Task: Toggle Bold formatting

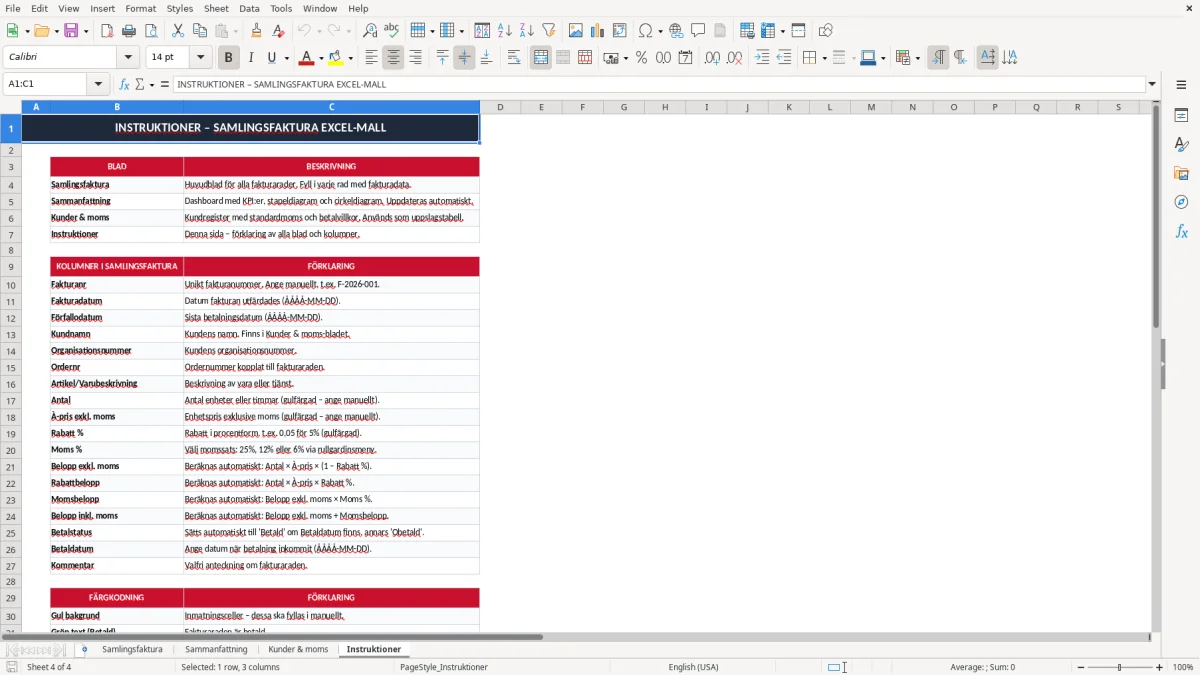Action: [229, 58]
